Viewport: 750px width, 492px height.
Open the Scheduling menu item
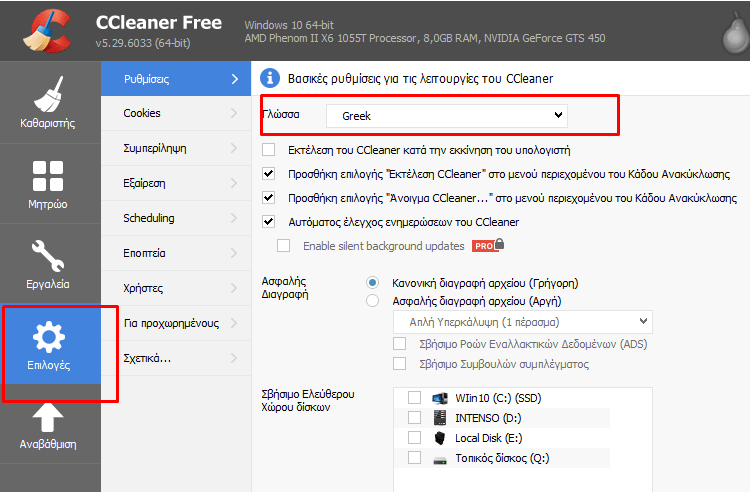176,218
